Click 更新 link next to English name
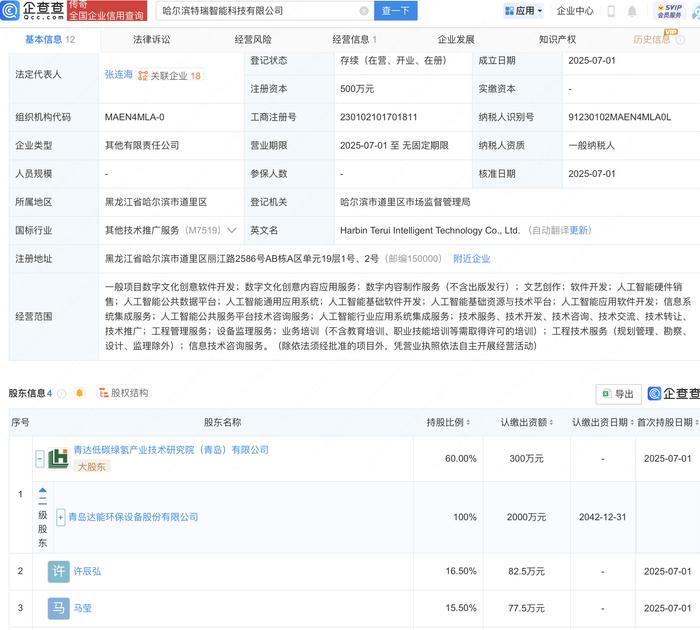 (x=579, y=230)
